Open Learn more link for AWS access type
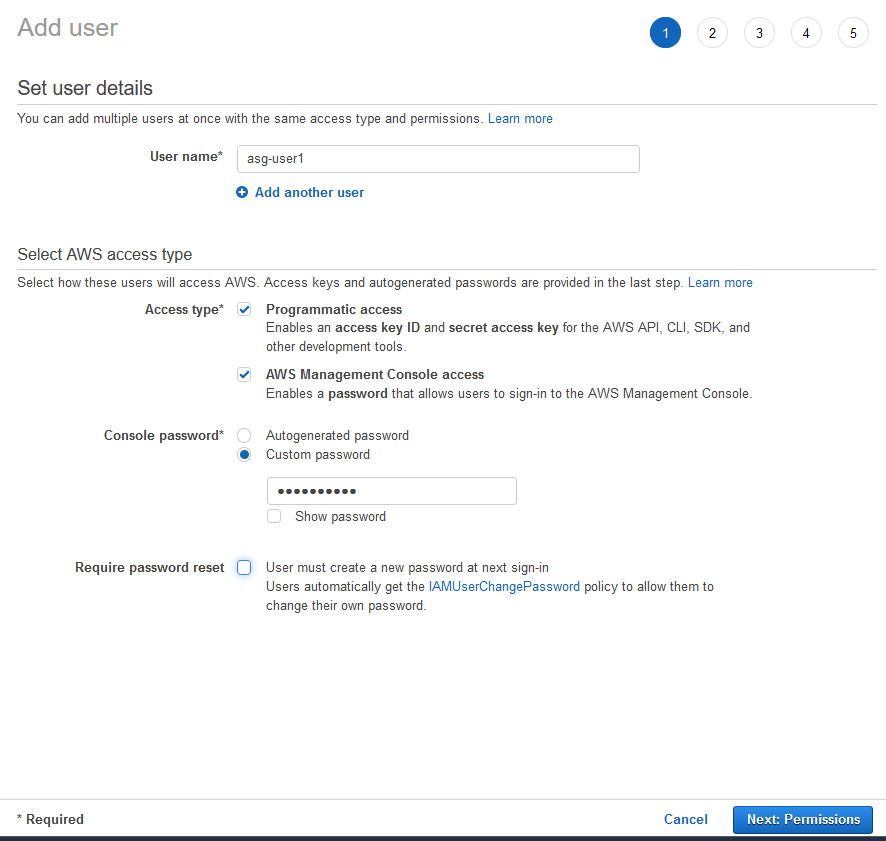Screen dimensions: 886x841 point(720,283)
